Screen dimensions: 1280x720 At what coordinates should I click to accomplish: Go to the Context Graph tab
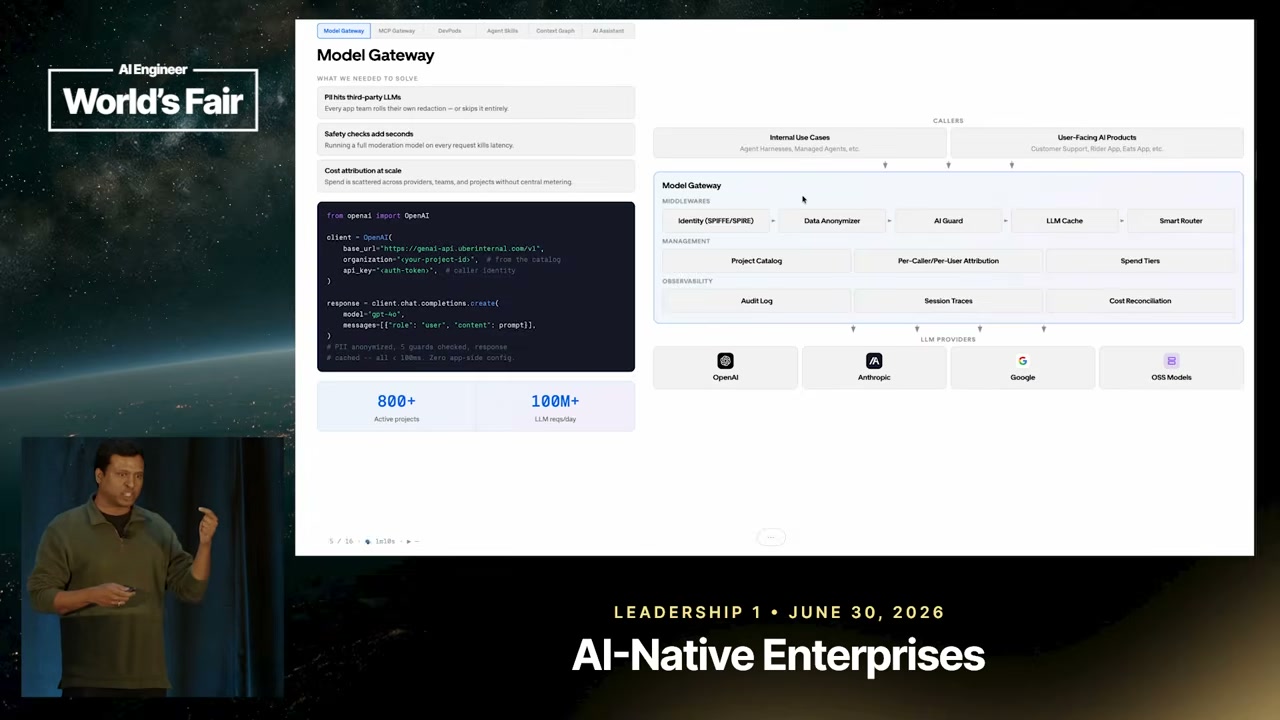point(555,31)
